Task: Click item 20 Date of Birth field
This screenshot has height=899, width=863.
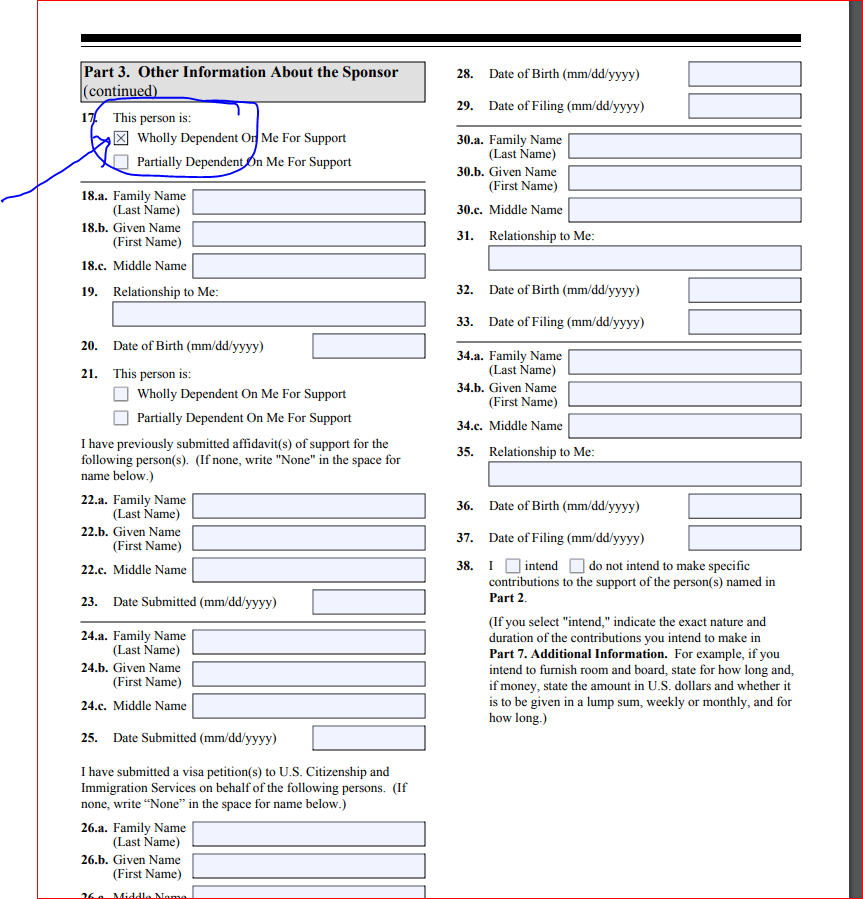Action: coord(368,346)
